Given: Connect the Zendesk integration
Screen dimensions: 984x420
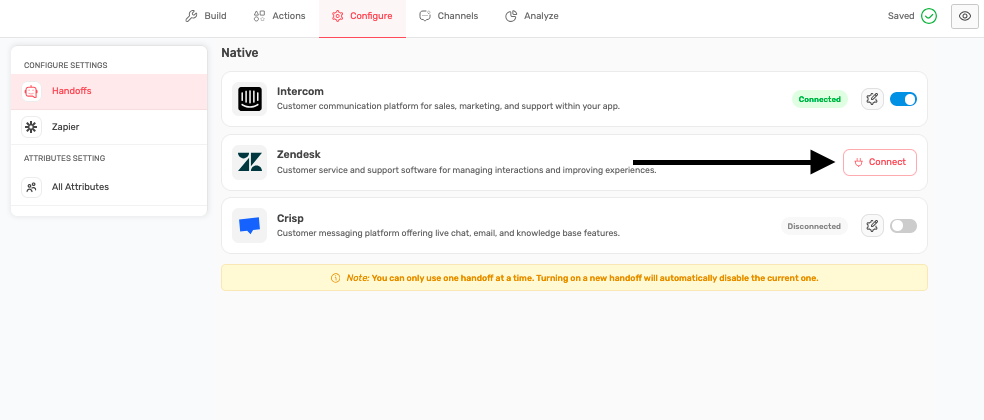Looking at the screenshot, I should [880, 163].
